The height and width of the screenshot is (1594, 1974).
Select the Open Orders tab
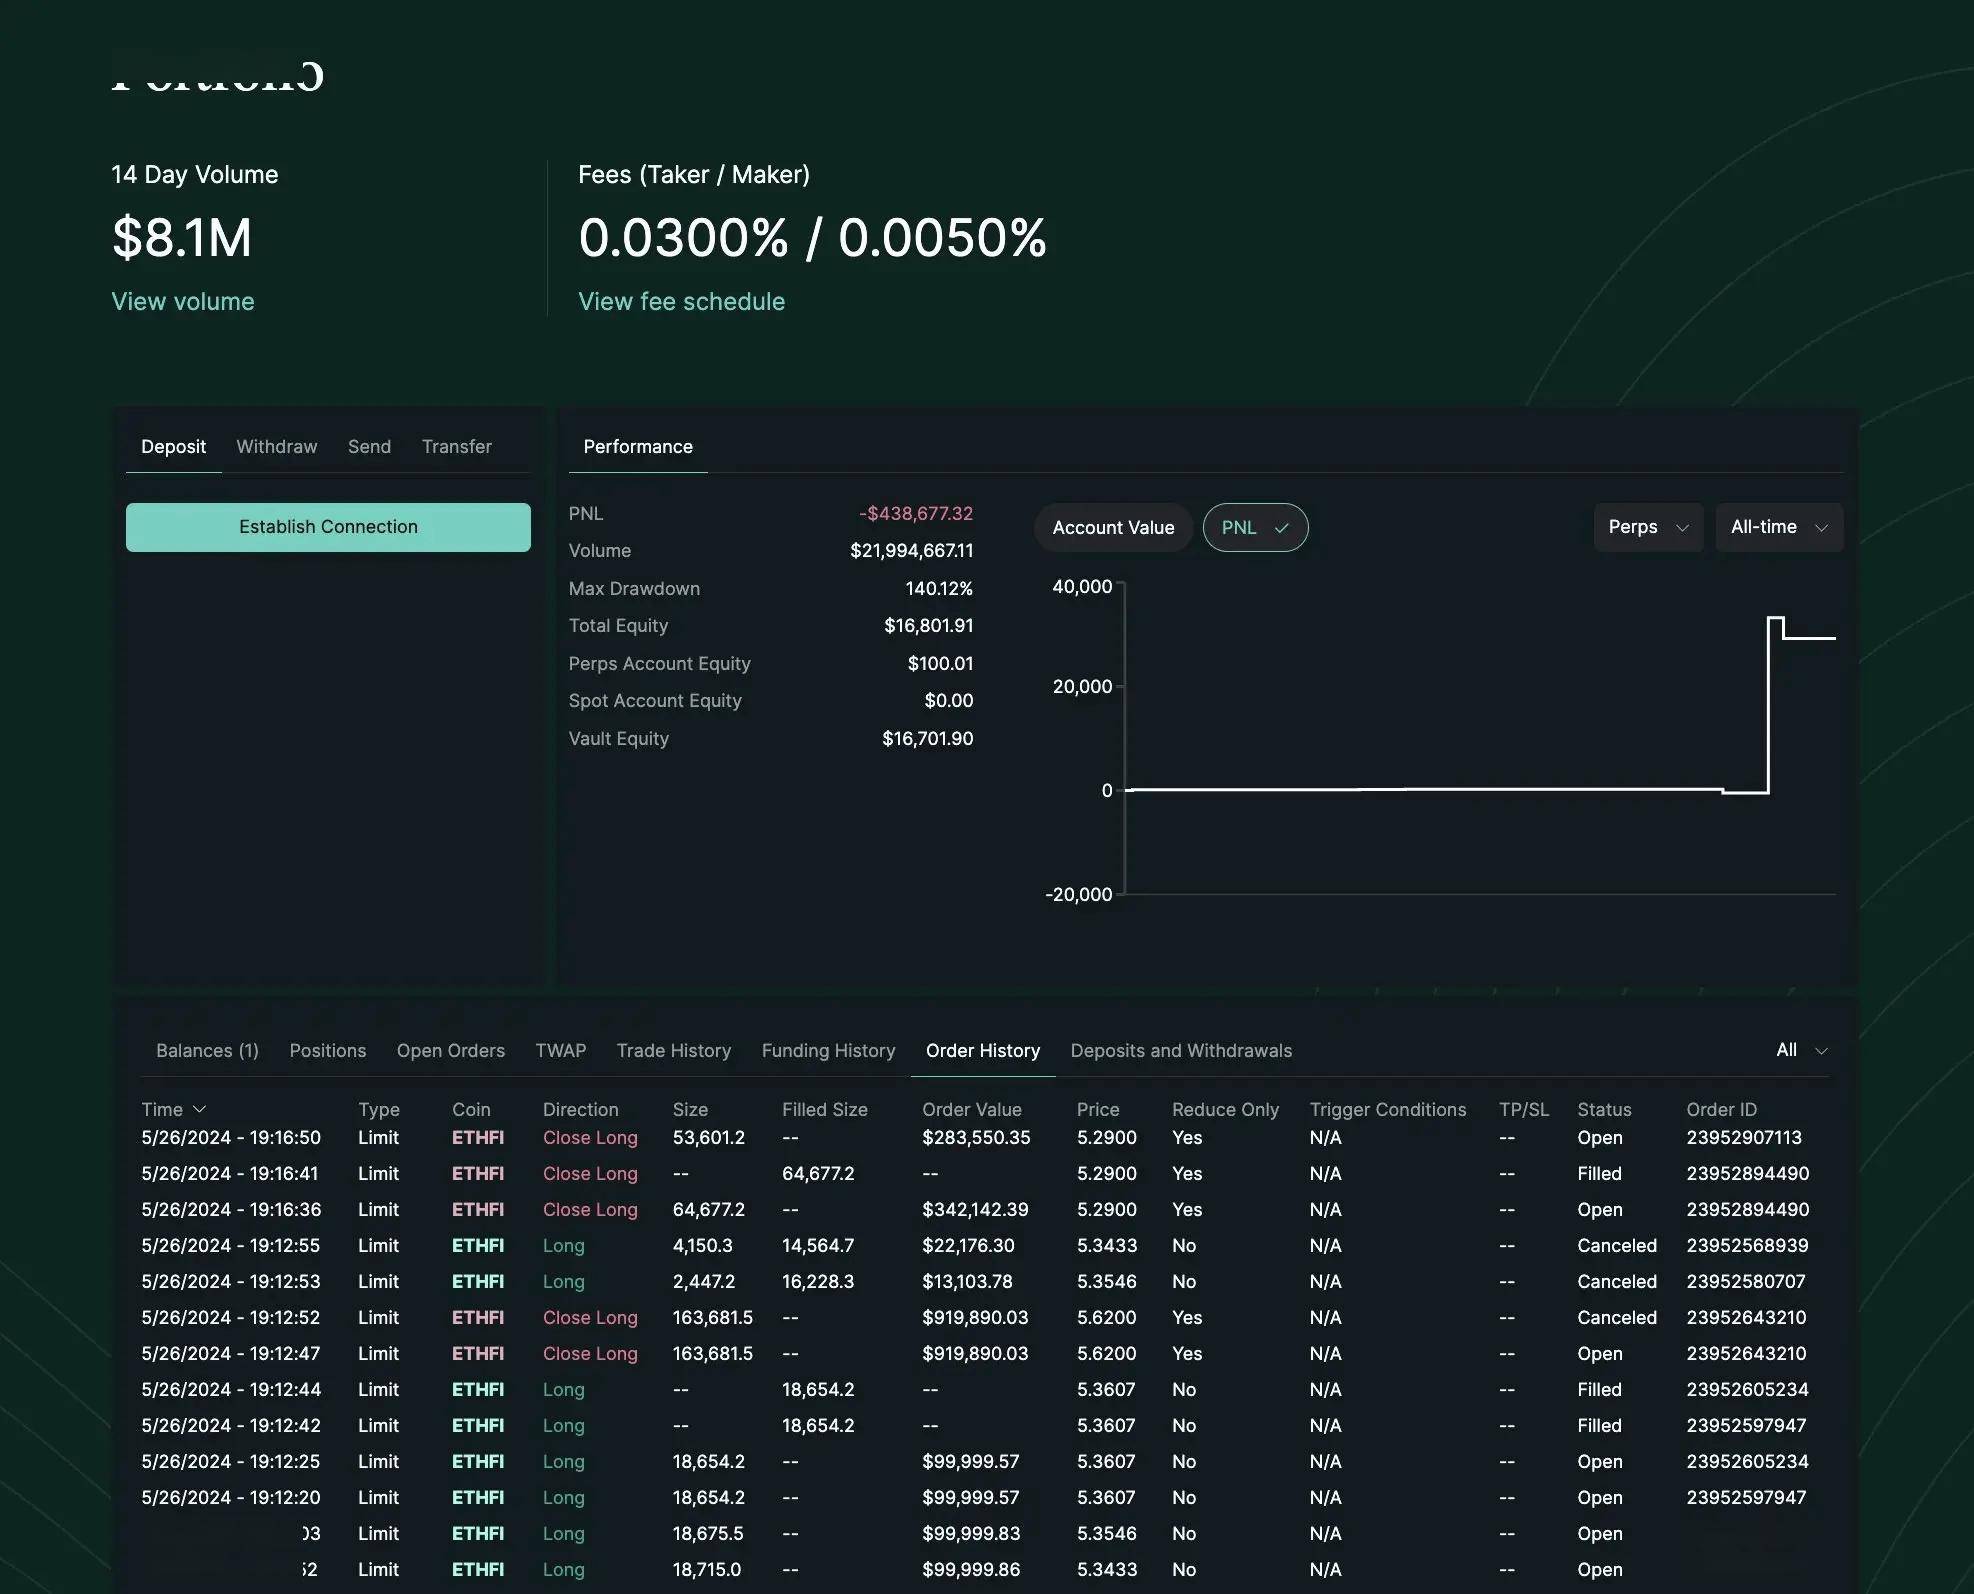pyautogui.click(x=450, y=1049)
